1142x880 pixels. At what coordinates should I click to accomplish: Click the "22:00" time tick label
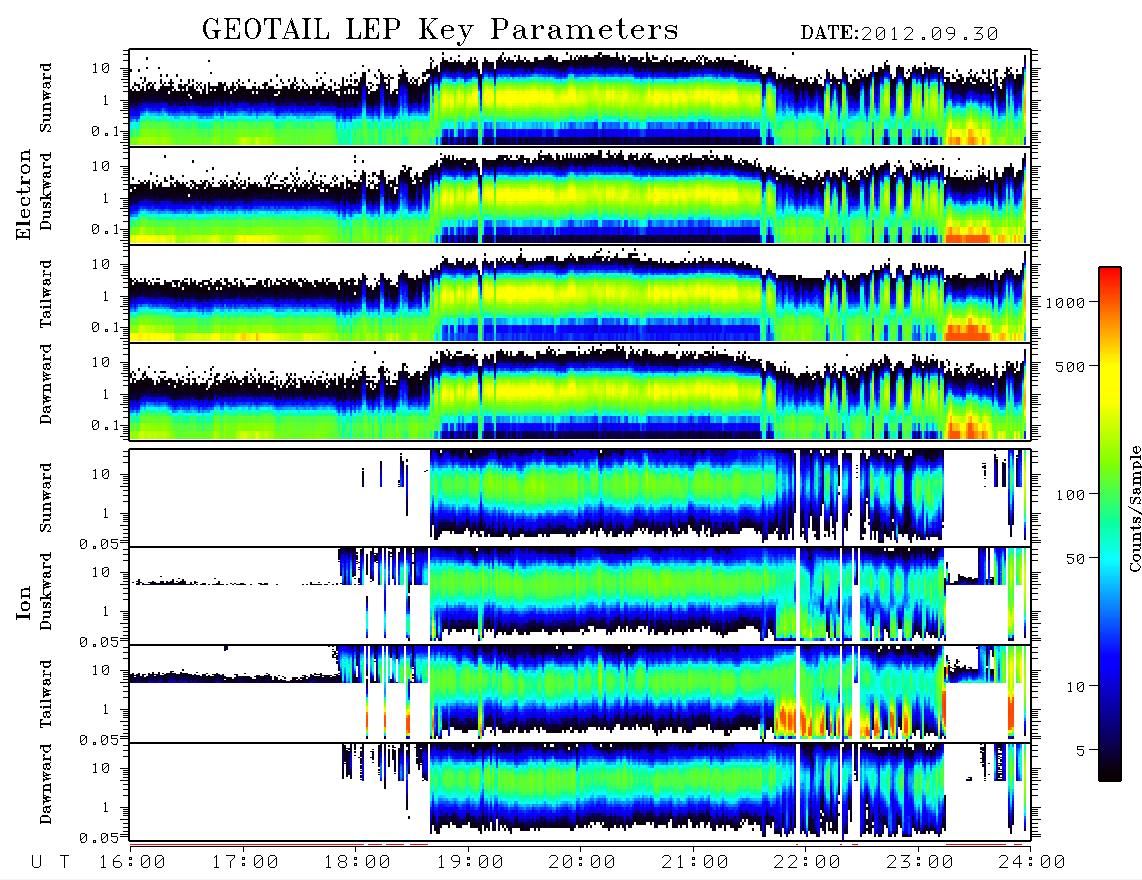coord(808,862)
